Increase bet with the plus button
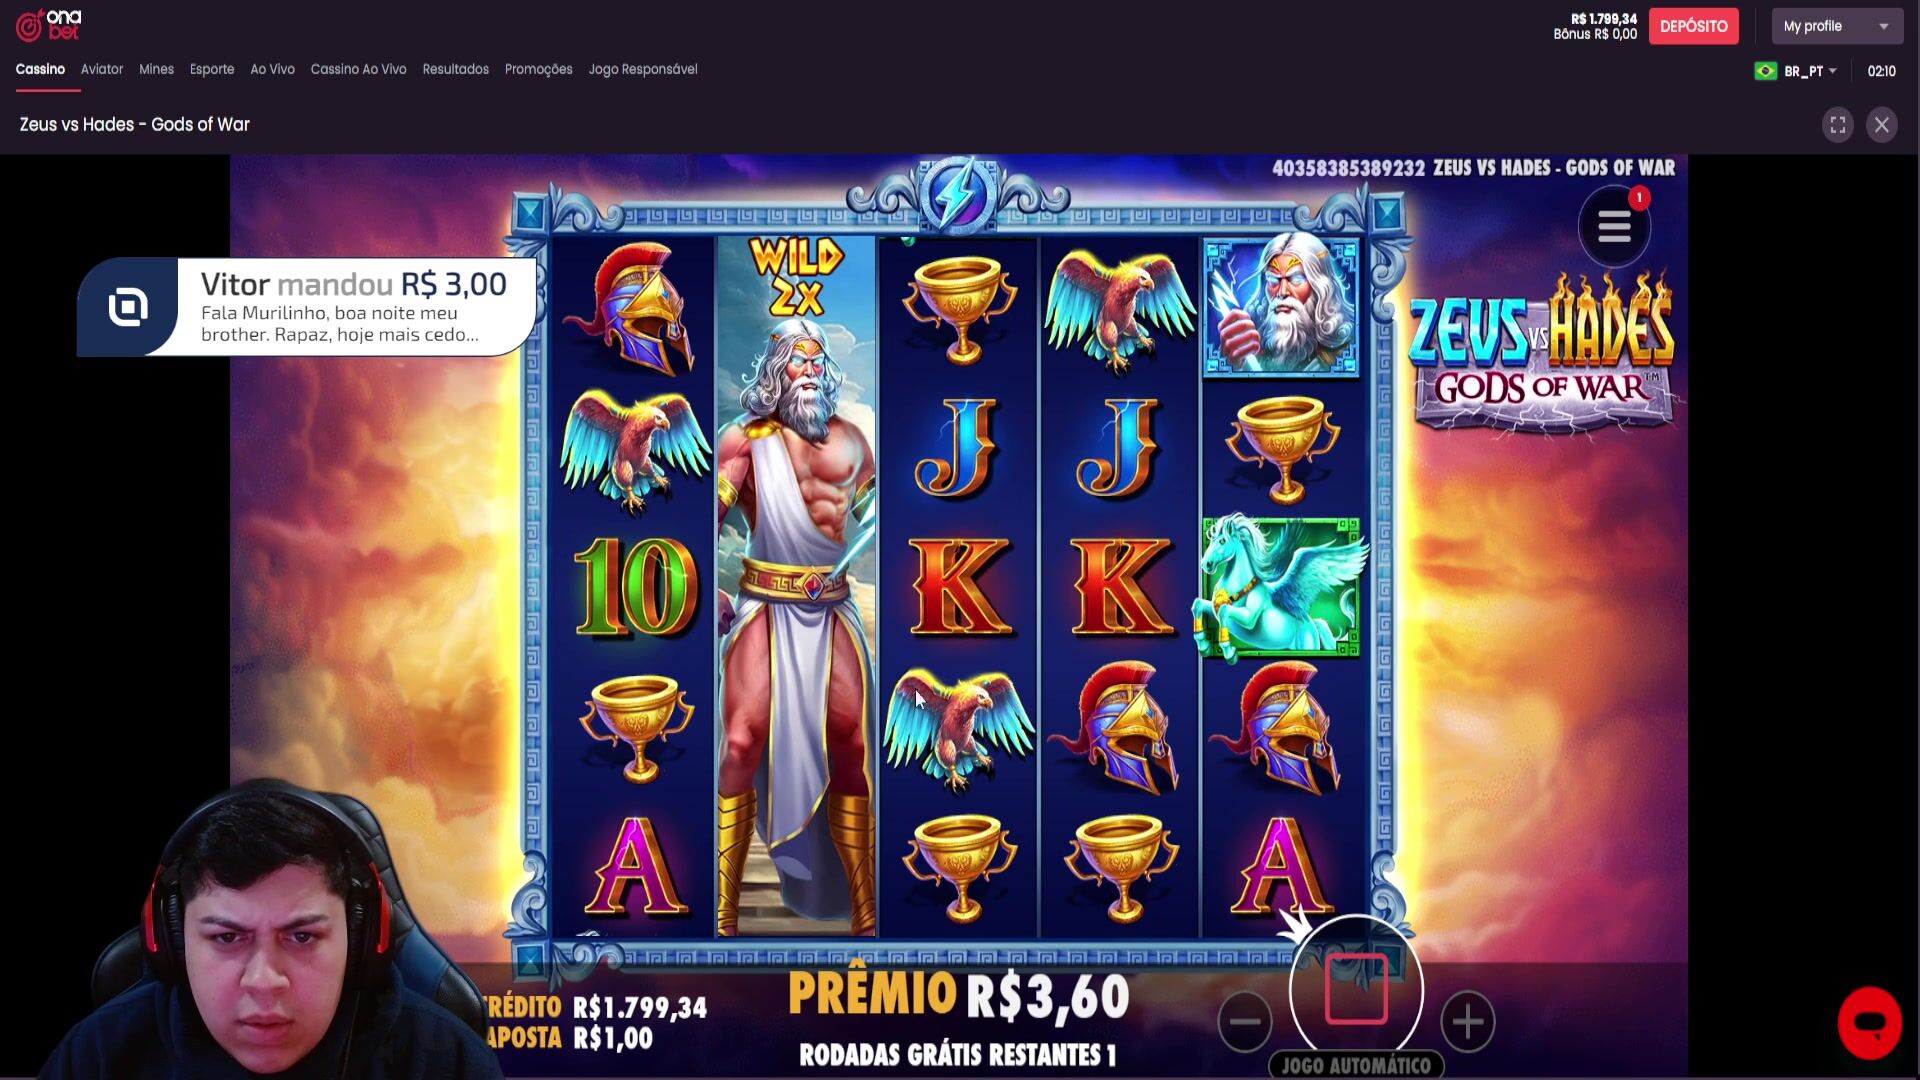Image resolution: width=1920 pixels, height=1080 pixels. pyautogui.click(x=1467, y=1021)
